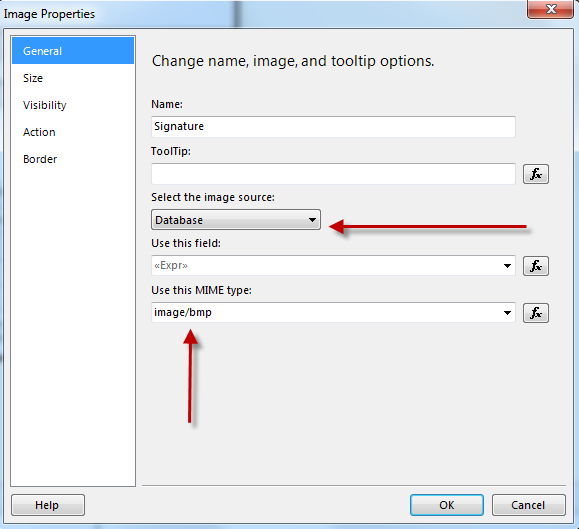Image resolution: width=579 pixels, height=529 pixels.
Task: Expand the image source Database dropdown
Action: pos(236,220)
